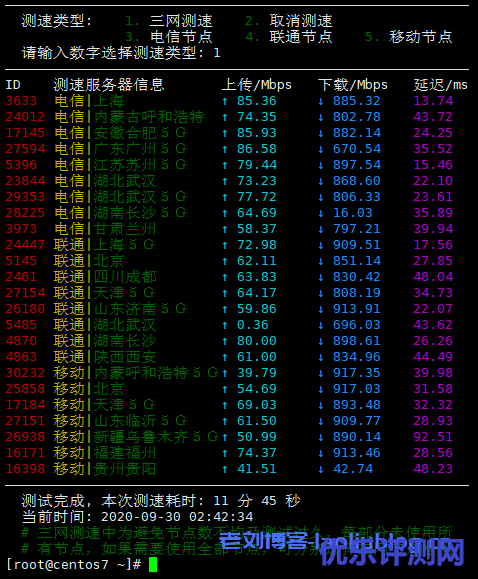This screenshot has width=478, height=579.
Task: Click the '陕西西安' server name
Action: point(125,357)
